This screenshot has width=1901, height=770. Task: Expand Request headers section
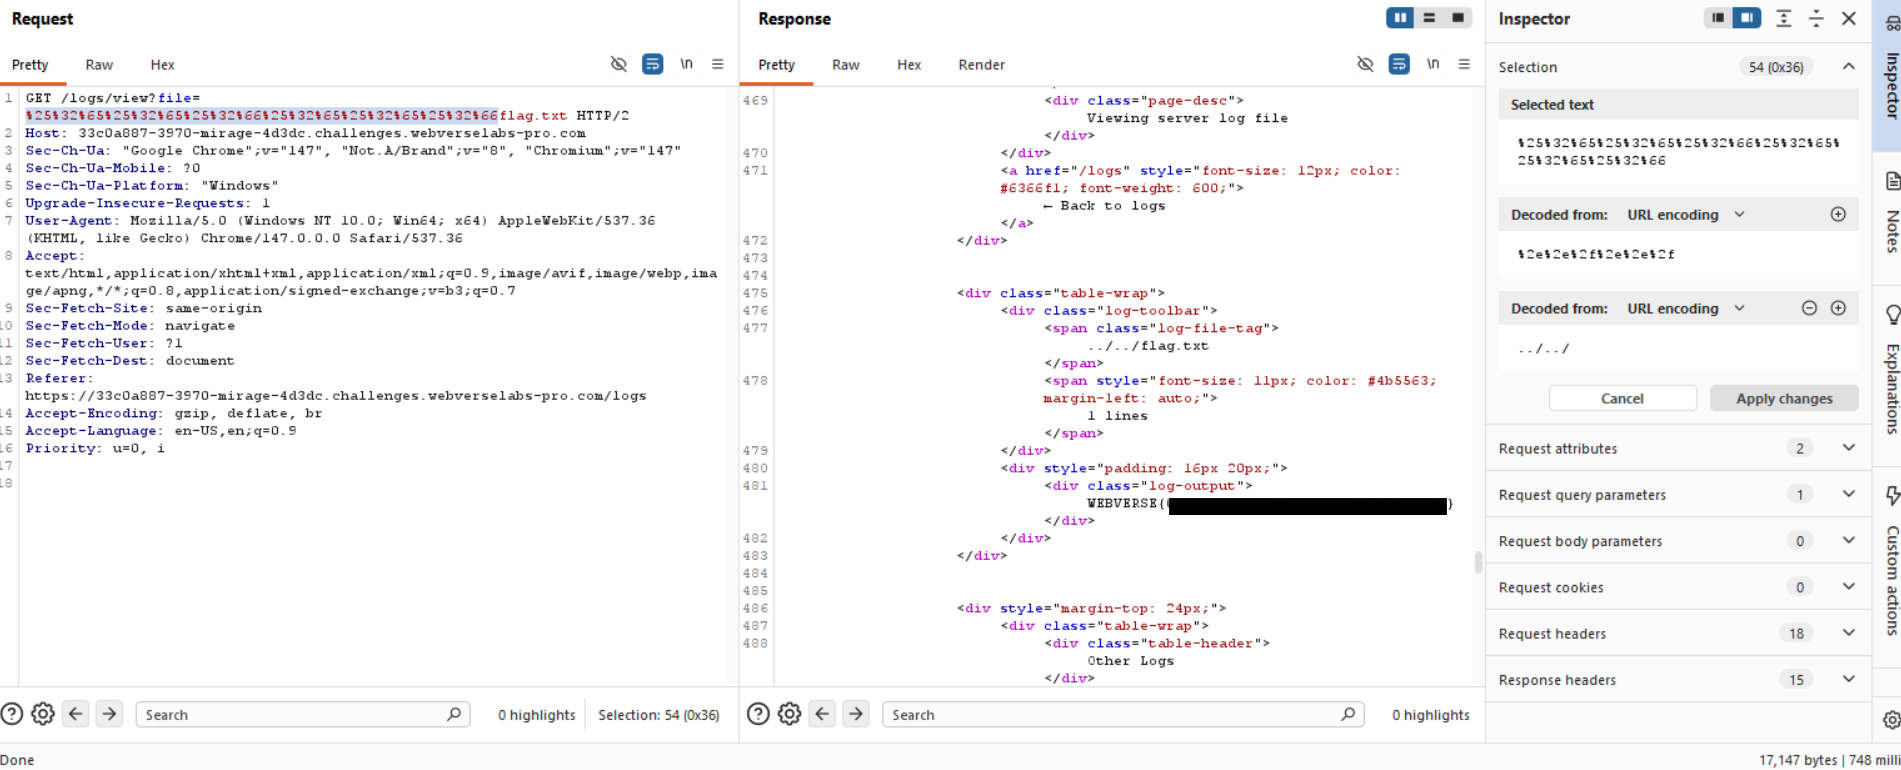coord(1848,633)
